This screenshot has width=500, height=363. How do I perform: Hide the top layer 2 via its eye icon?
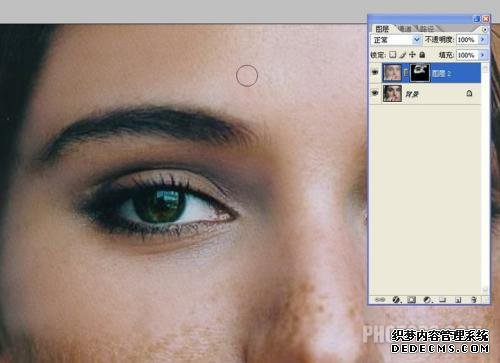point(375,72)
